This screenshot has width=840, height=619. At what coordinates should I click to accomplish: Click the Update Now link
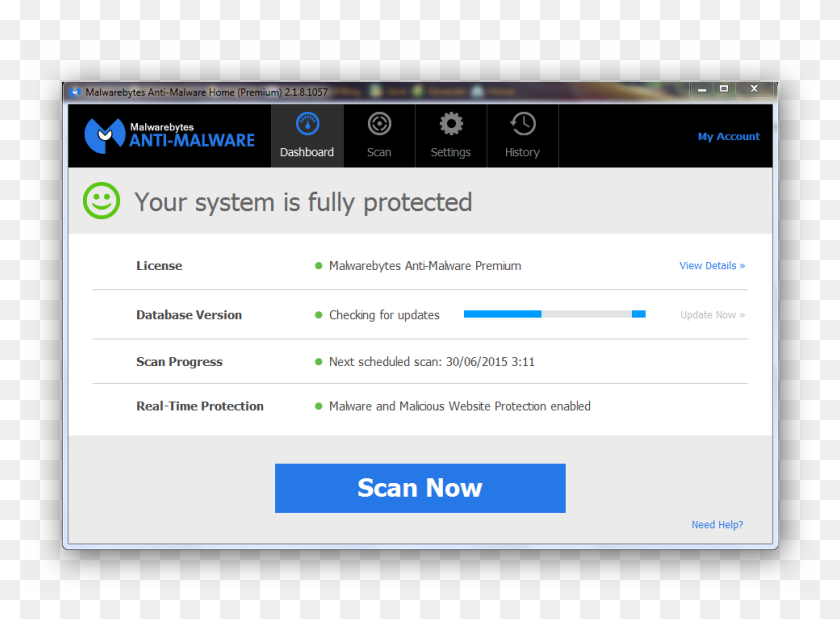[712, 315]
